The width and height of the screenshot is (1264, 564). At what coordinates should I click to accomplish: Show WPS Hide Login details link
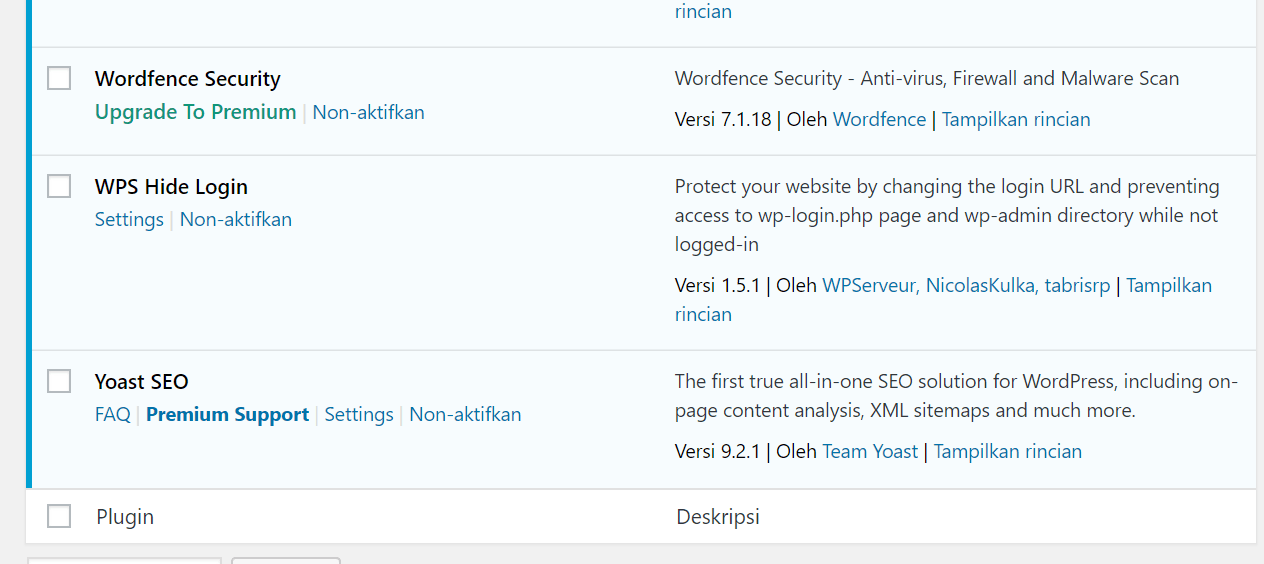click(x=1169, y=285)
